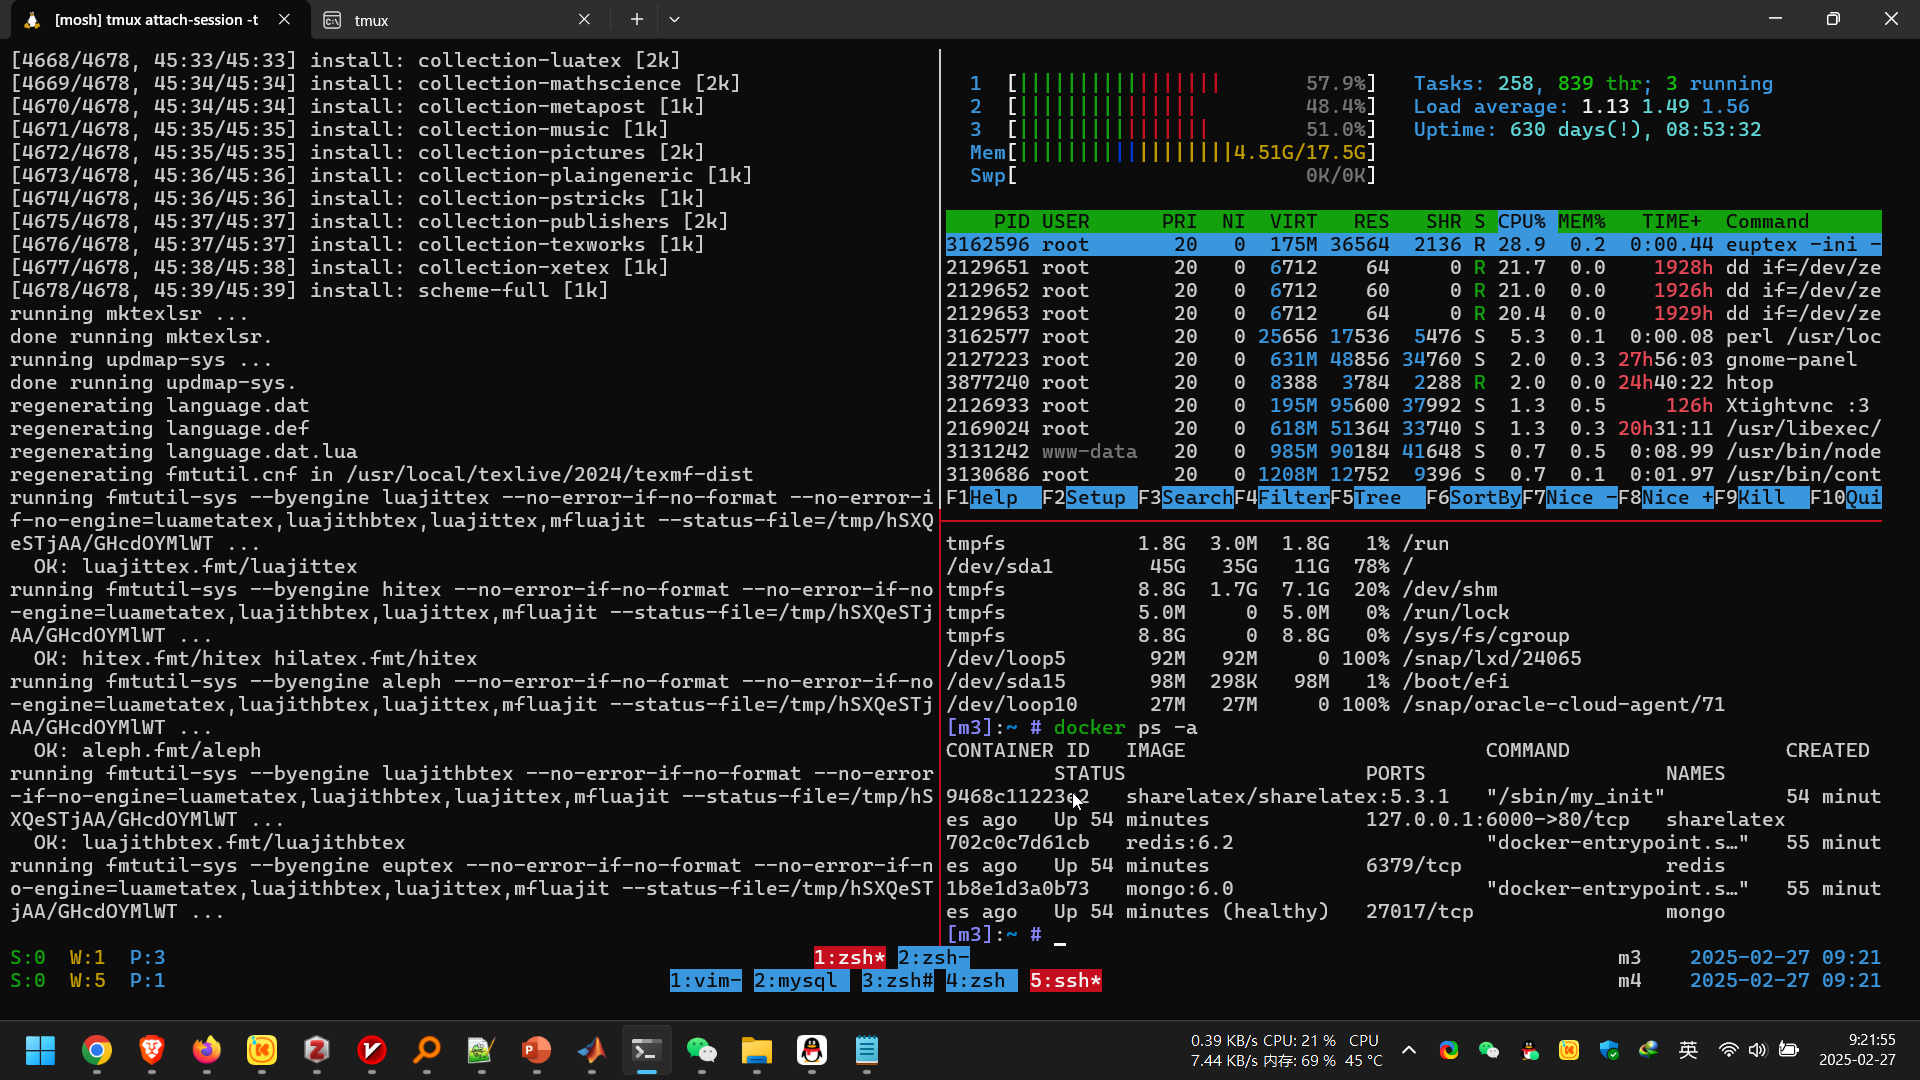Click the WeChat system tray icon
This screenshot has width=1920, height=1080.
[1489, 1050]
